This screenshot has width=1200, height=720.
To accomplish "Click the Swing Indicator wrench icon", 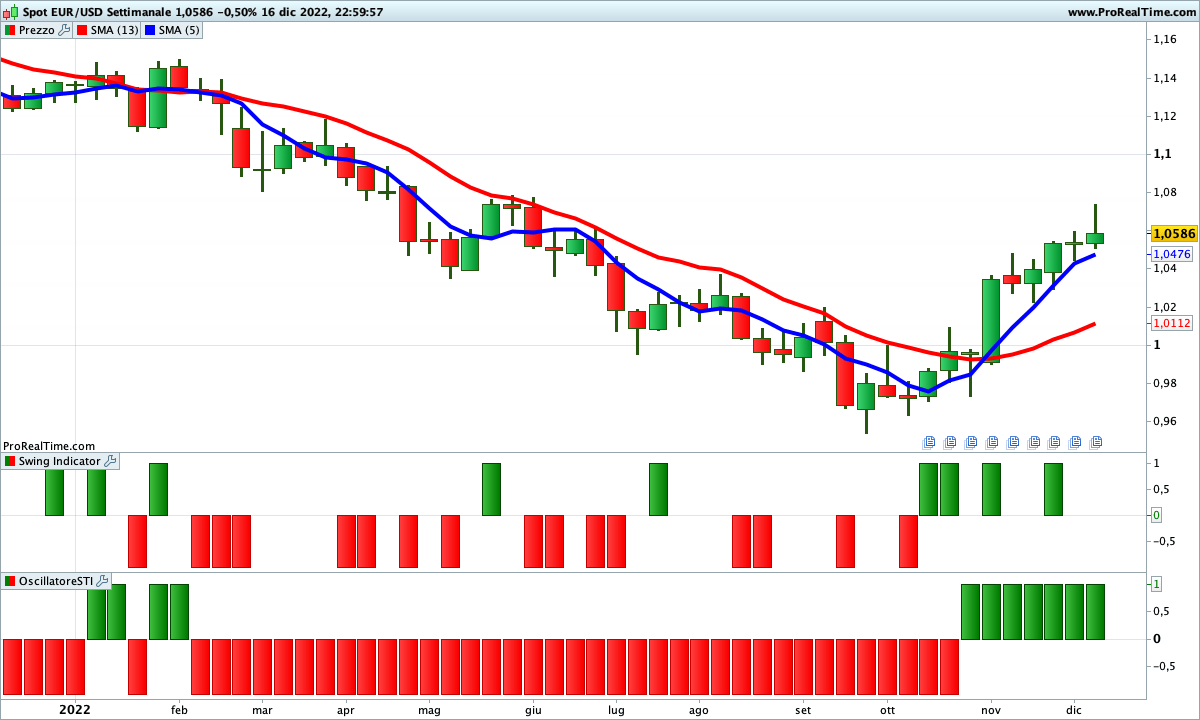I will point(110,461).
